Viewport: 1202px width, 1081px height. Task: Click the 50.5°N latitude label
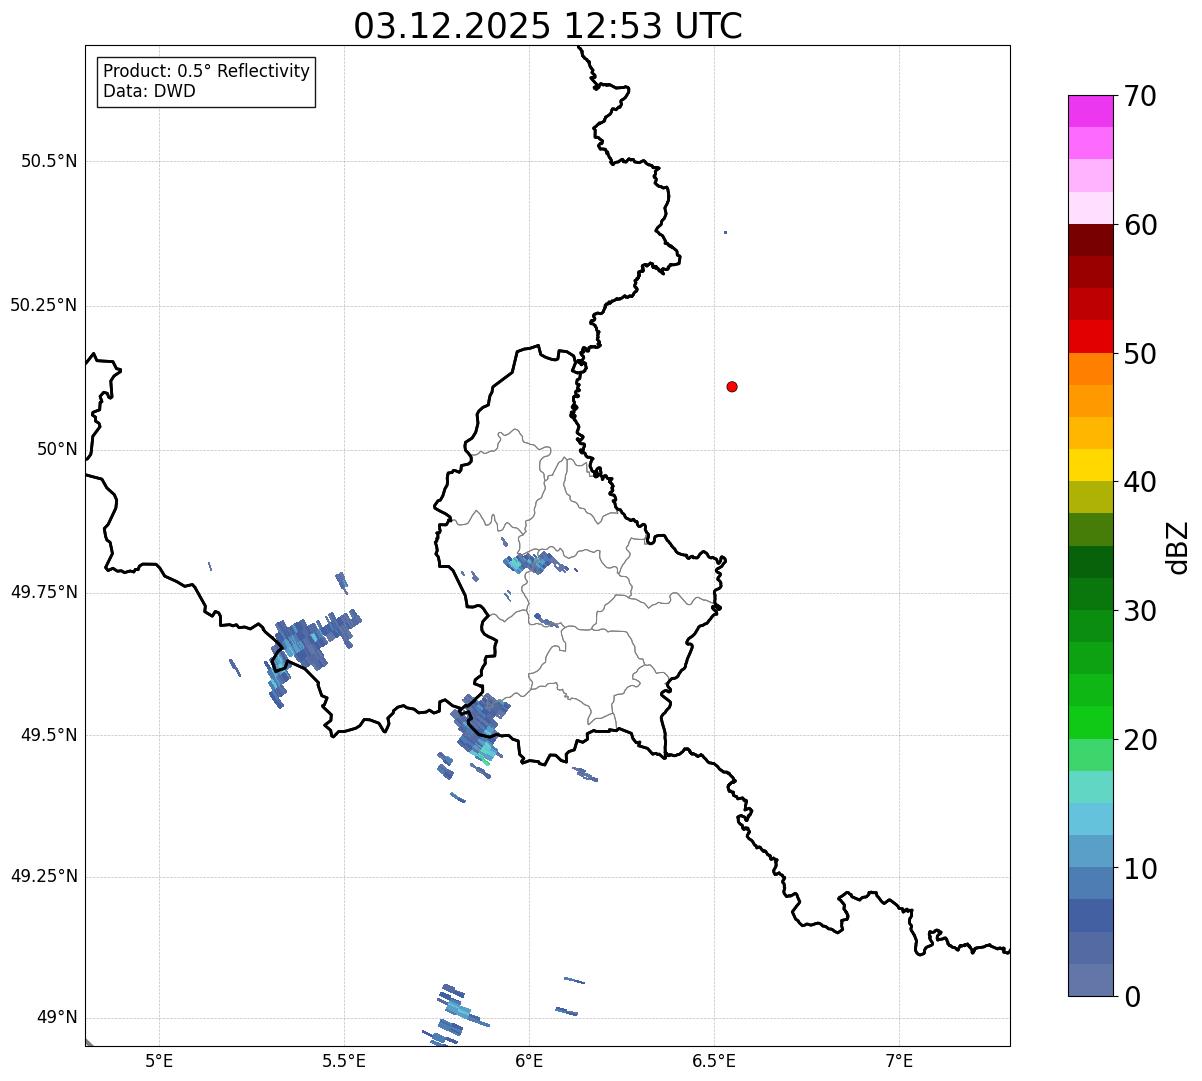tap(48, 161)
